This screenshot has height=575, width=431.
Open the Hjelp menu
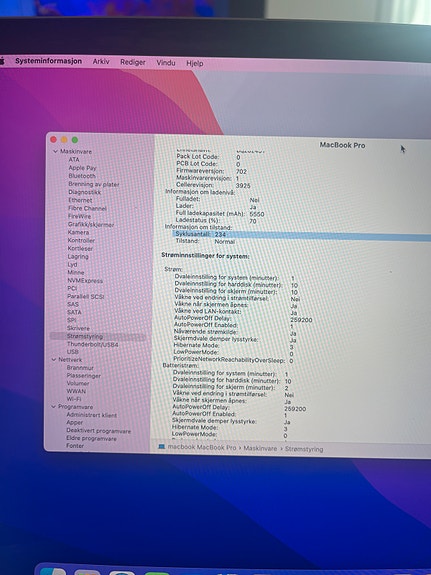tap(195, 63)
